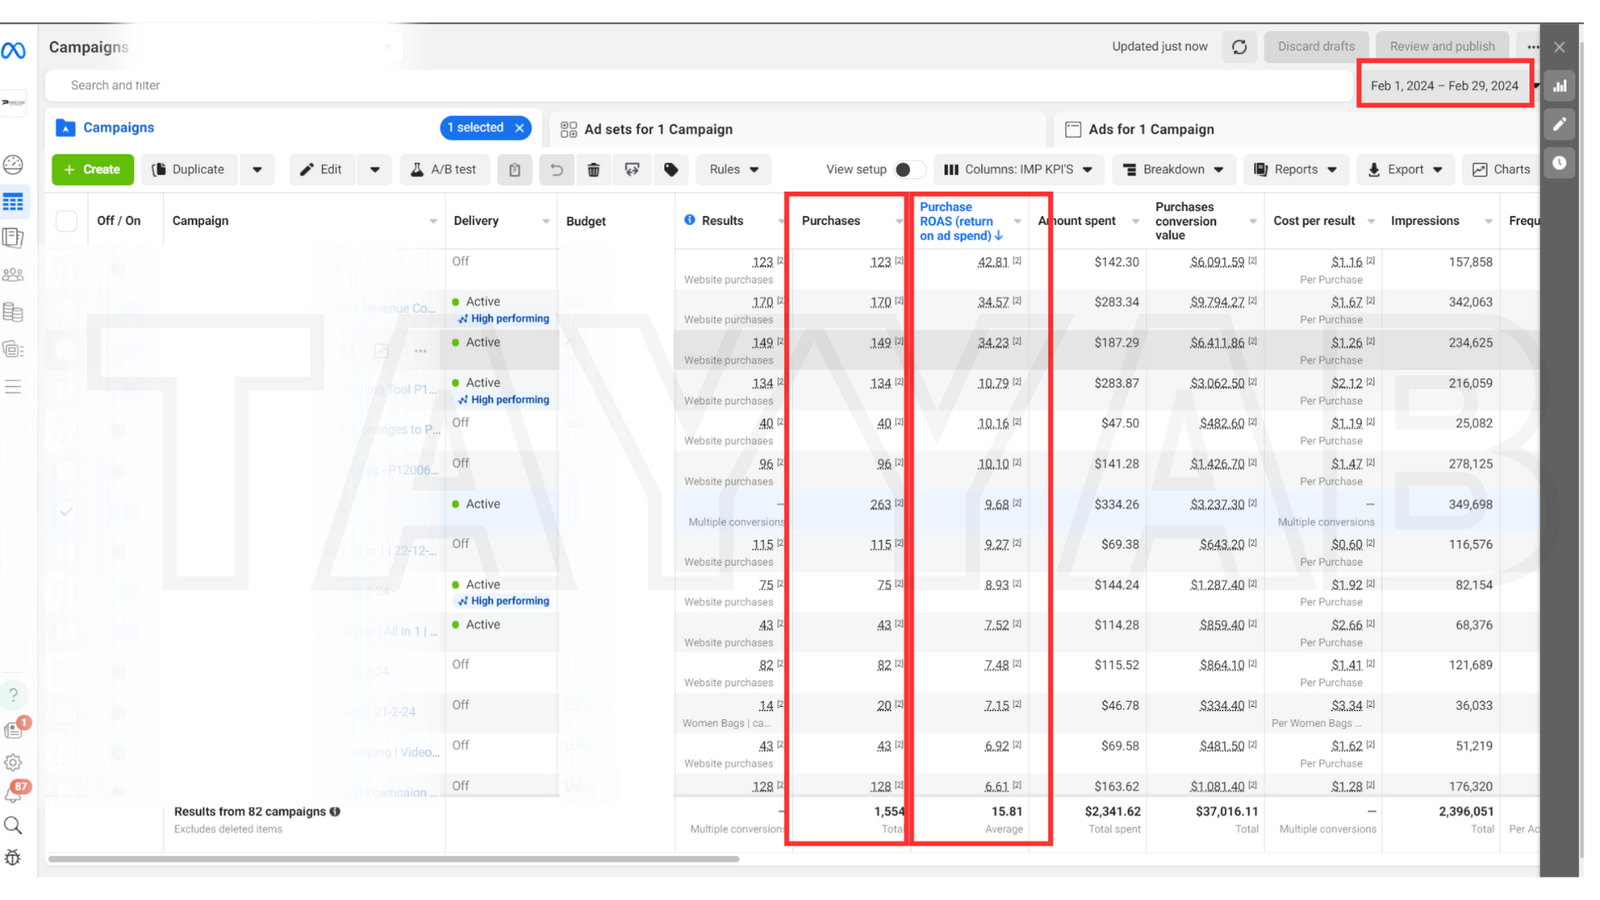Open the settings gear in left sidebar

click(x=13, y=762)
